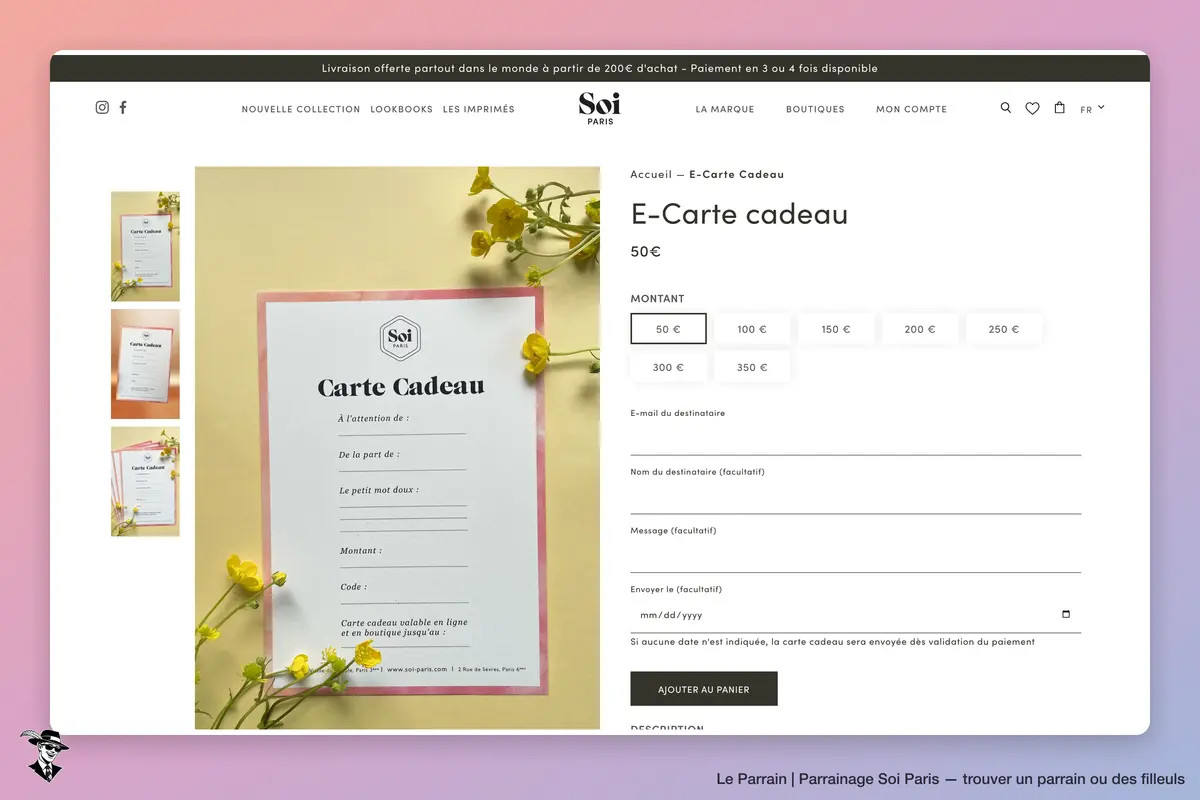1200x800 pixels.
Task: Click the main gift card product image
Action: [397, 448]
